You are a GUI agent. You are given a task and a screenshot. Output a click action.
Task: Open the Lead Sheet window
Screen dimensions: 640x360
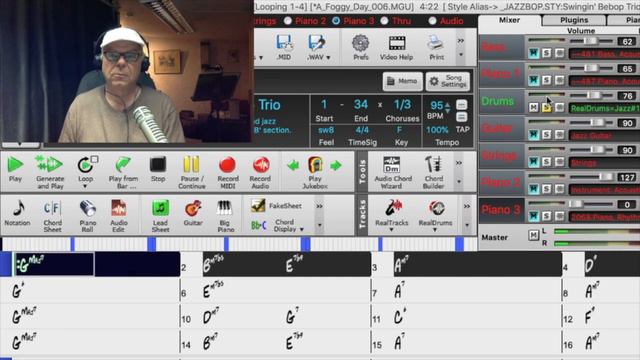click(x=160, y=216)
